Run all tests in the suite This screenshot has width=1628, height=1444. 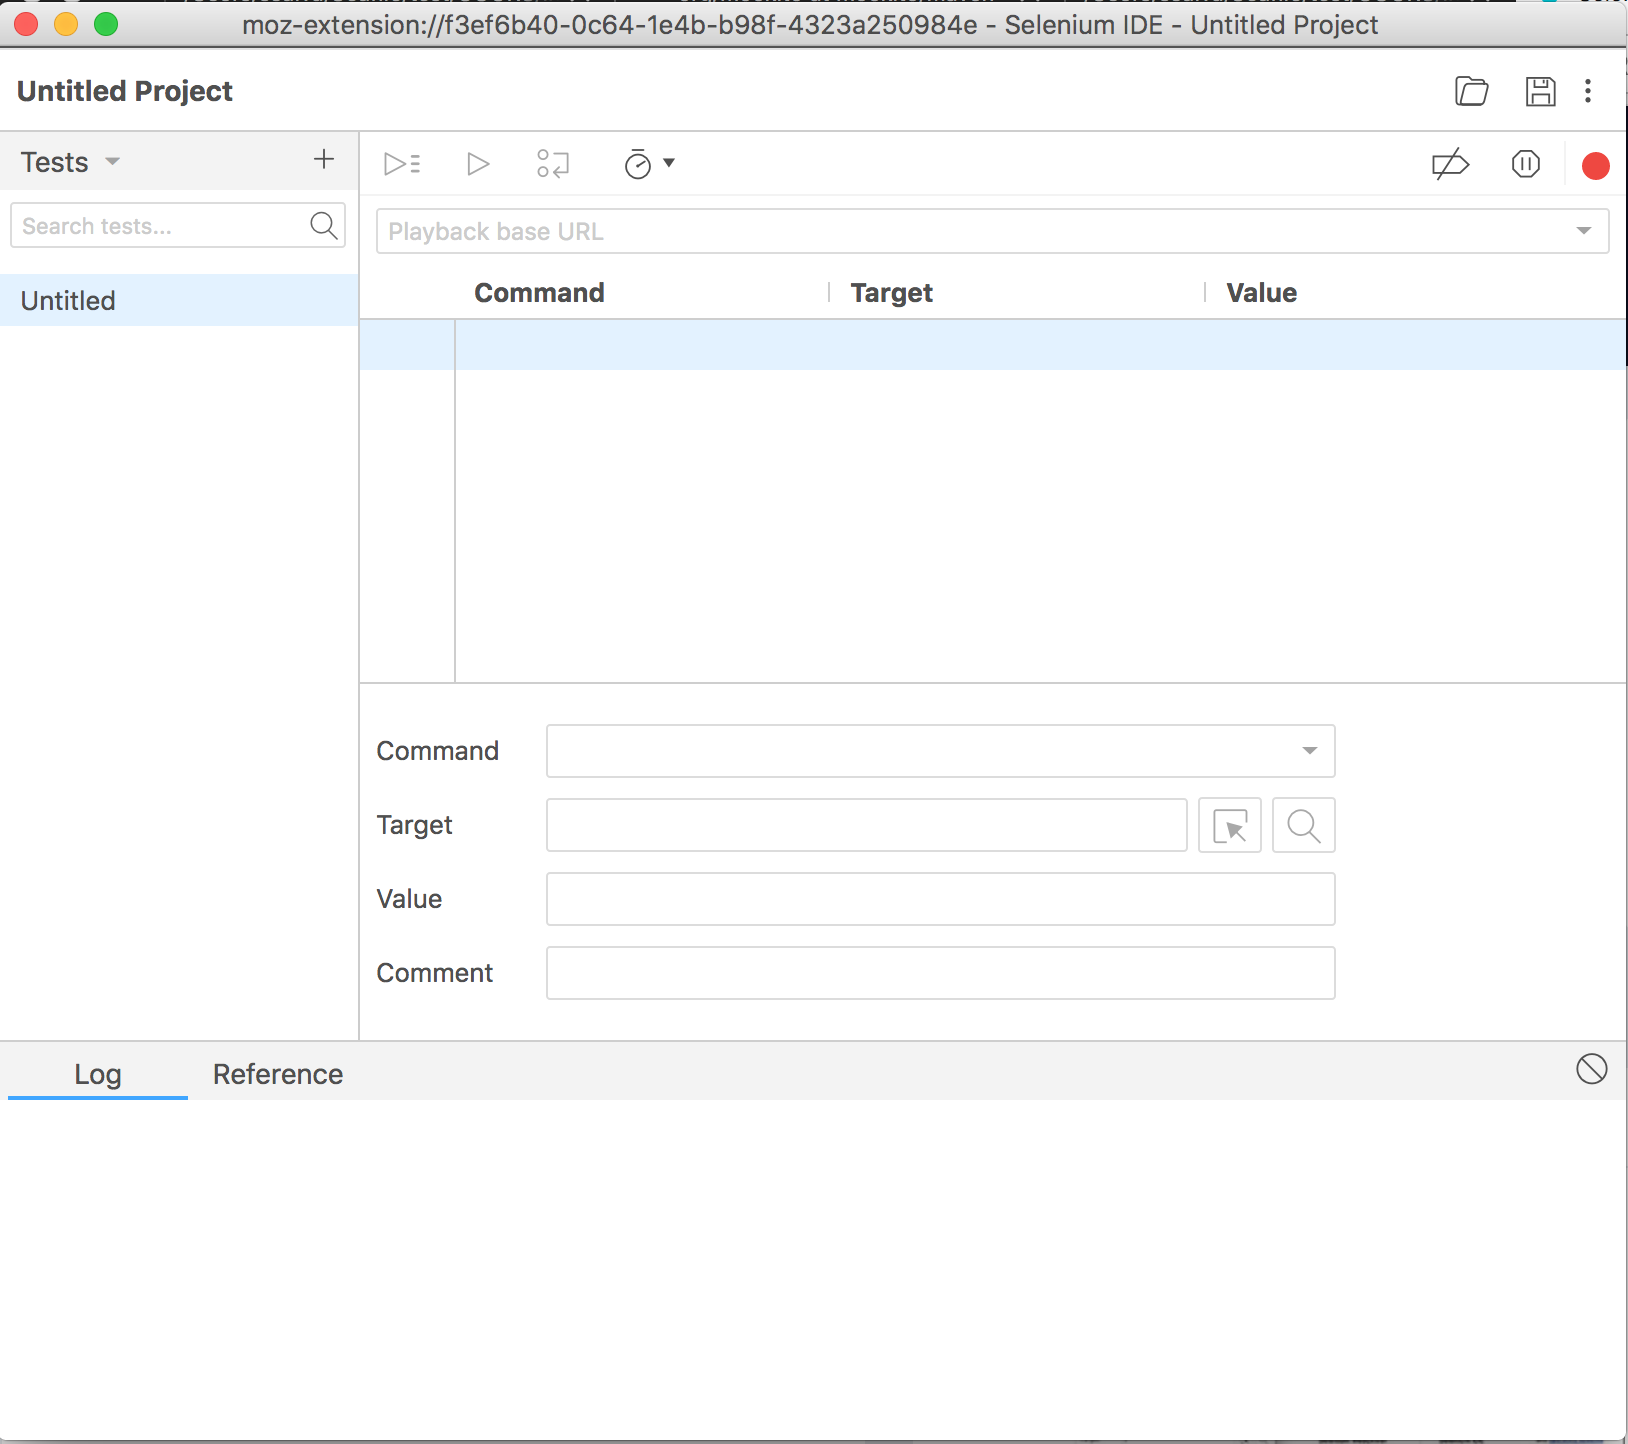[x=402, y=164]
